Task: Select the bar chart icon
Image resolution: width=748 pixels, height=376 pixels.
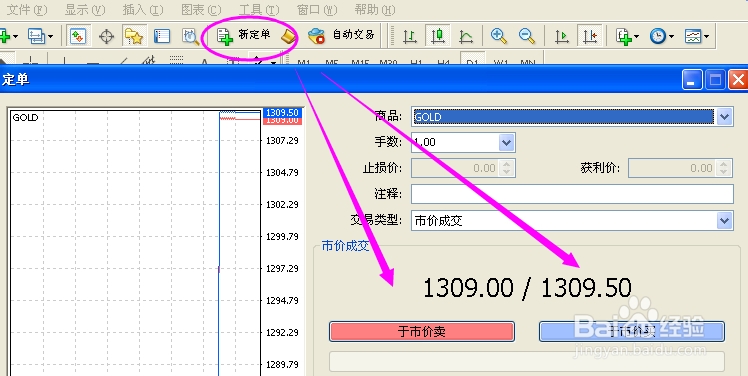Action: click(410, 36)
